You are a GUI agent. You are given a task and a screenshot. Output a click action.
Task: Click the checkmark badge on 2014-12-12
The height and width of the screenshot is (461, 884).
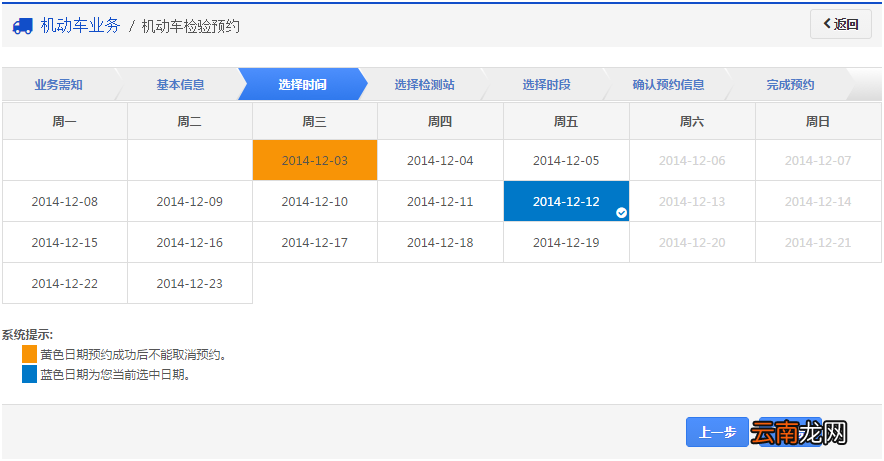coord(622,213)
